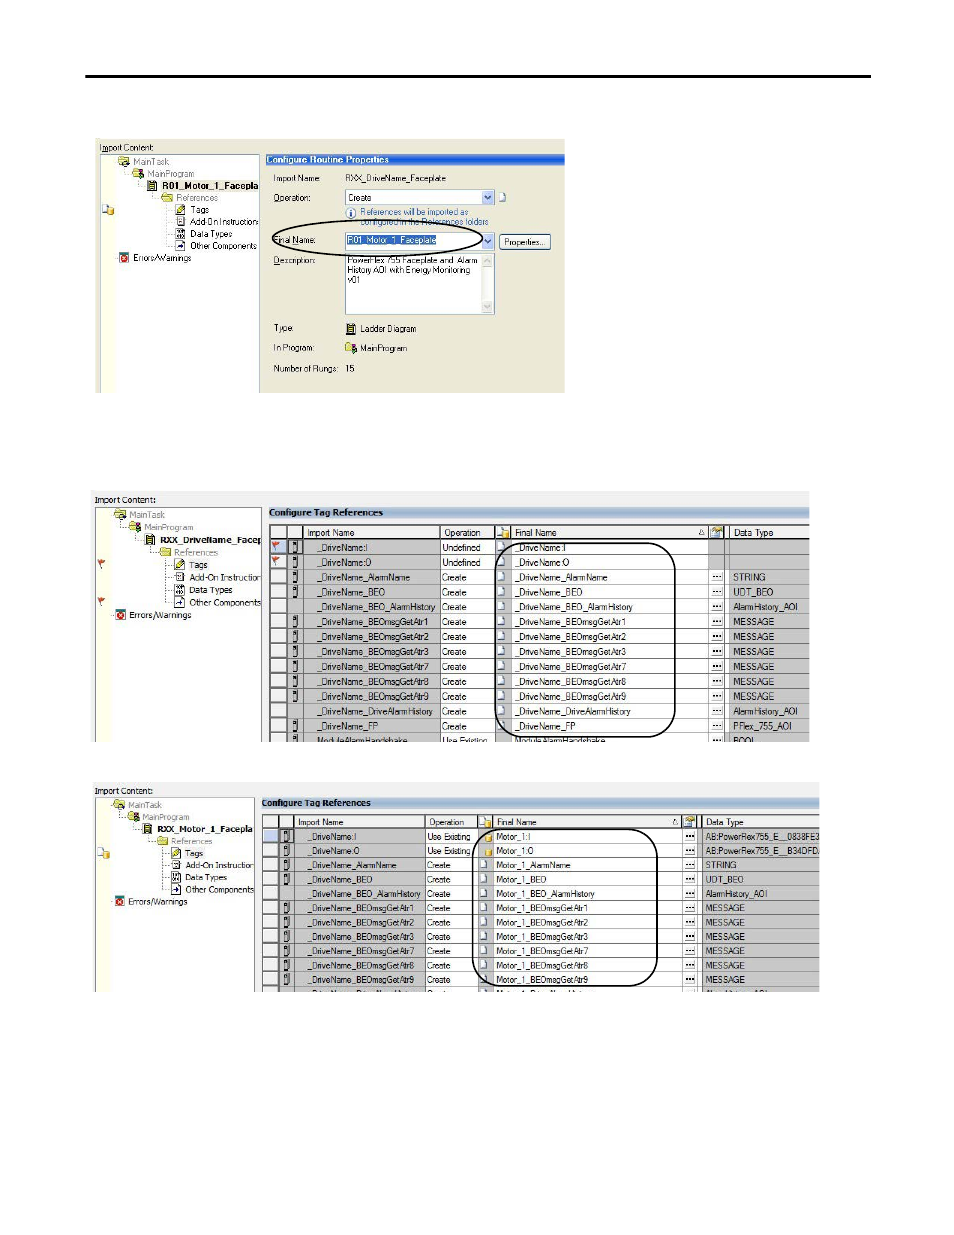Select Other Components in top tree
Viewport: 954px width, 1235px height.
[x=223, y=246]
